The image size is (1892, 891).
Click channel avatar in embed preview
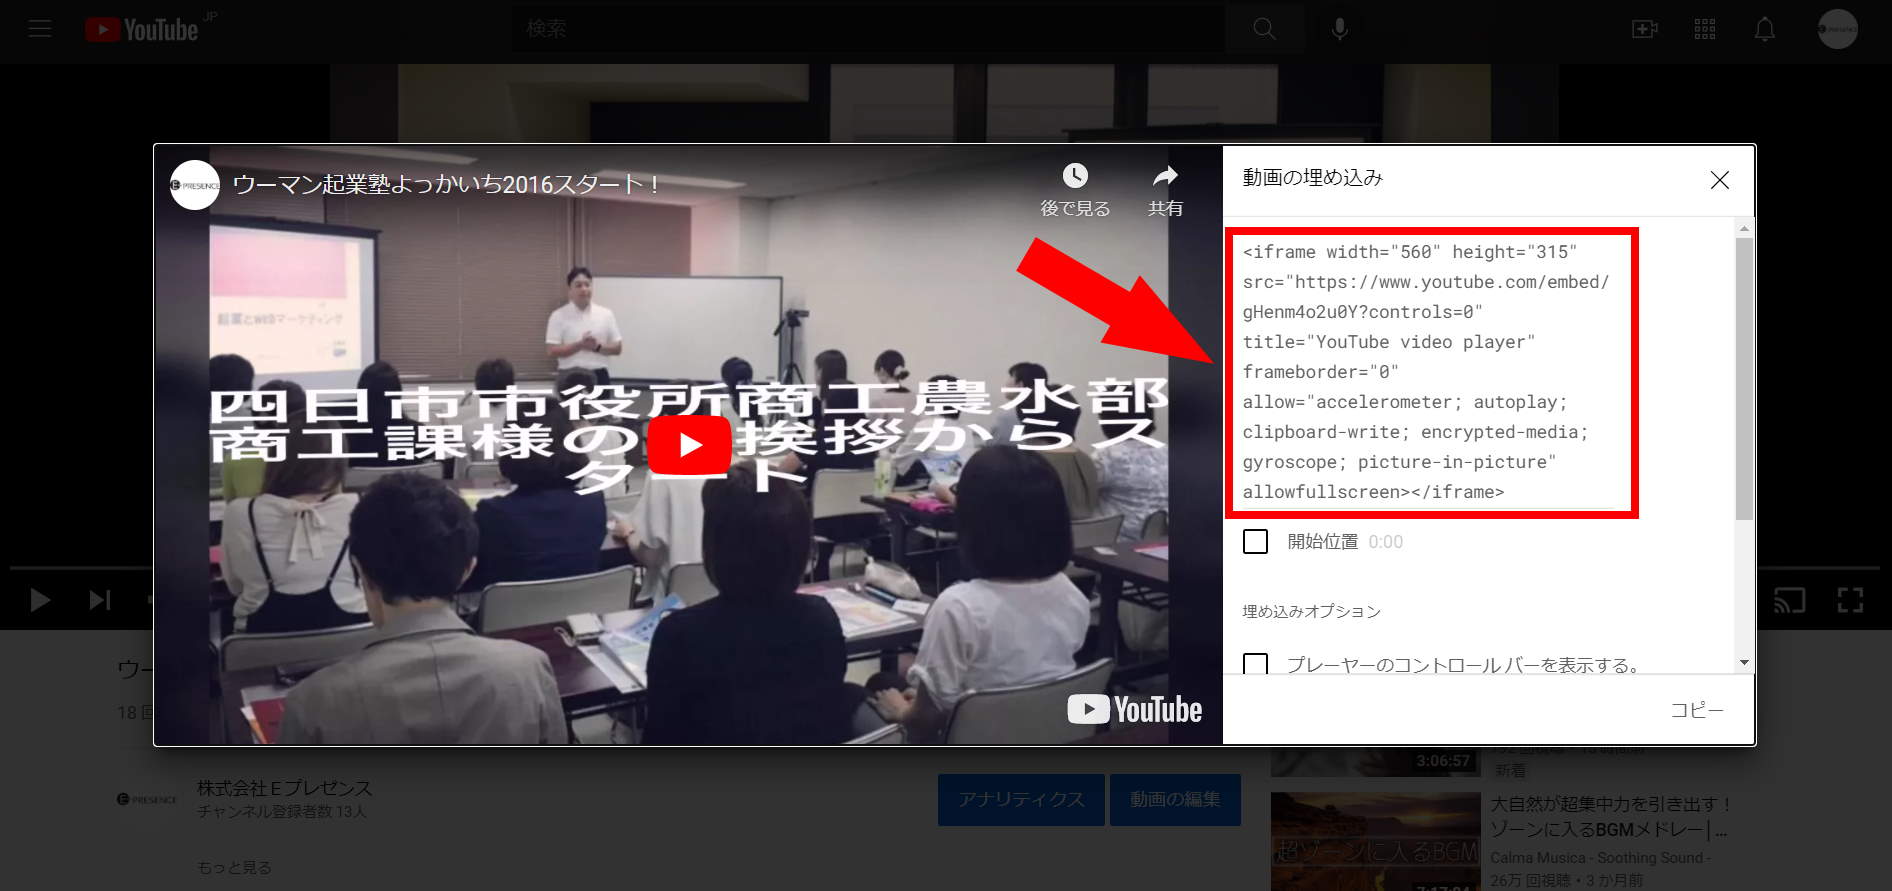pyautogui.click(x=195, y=185)
